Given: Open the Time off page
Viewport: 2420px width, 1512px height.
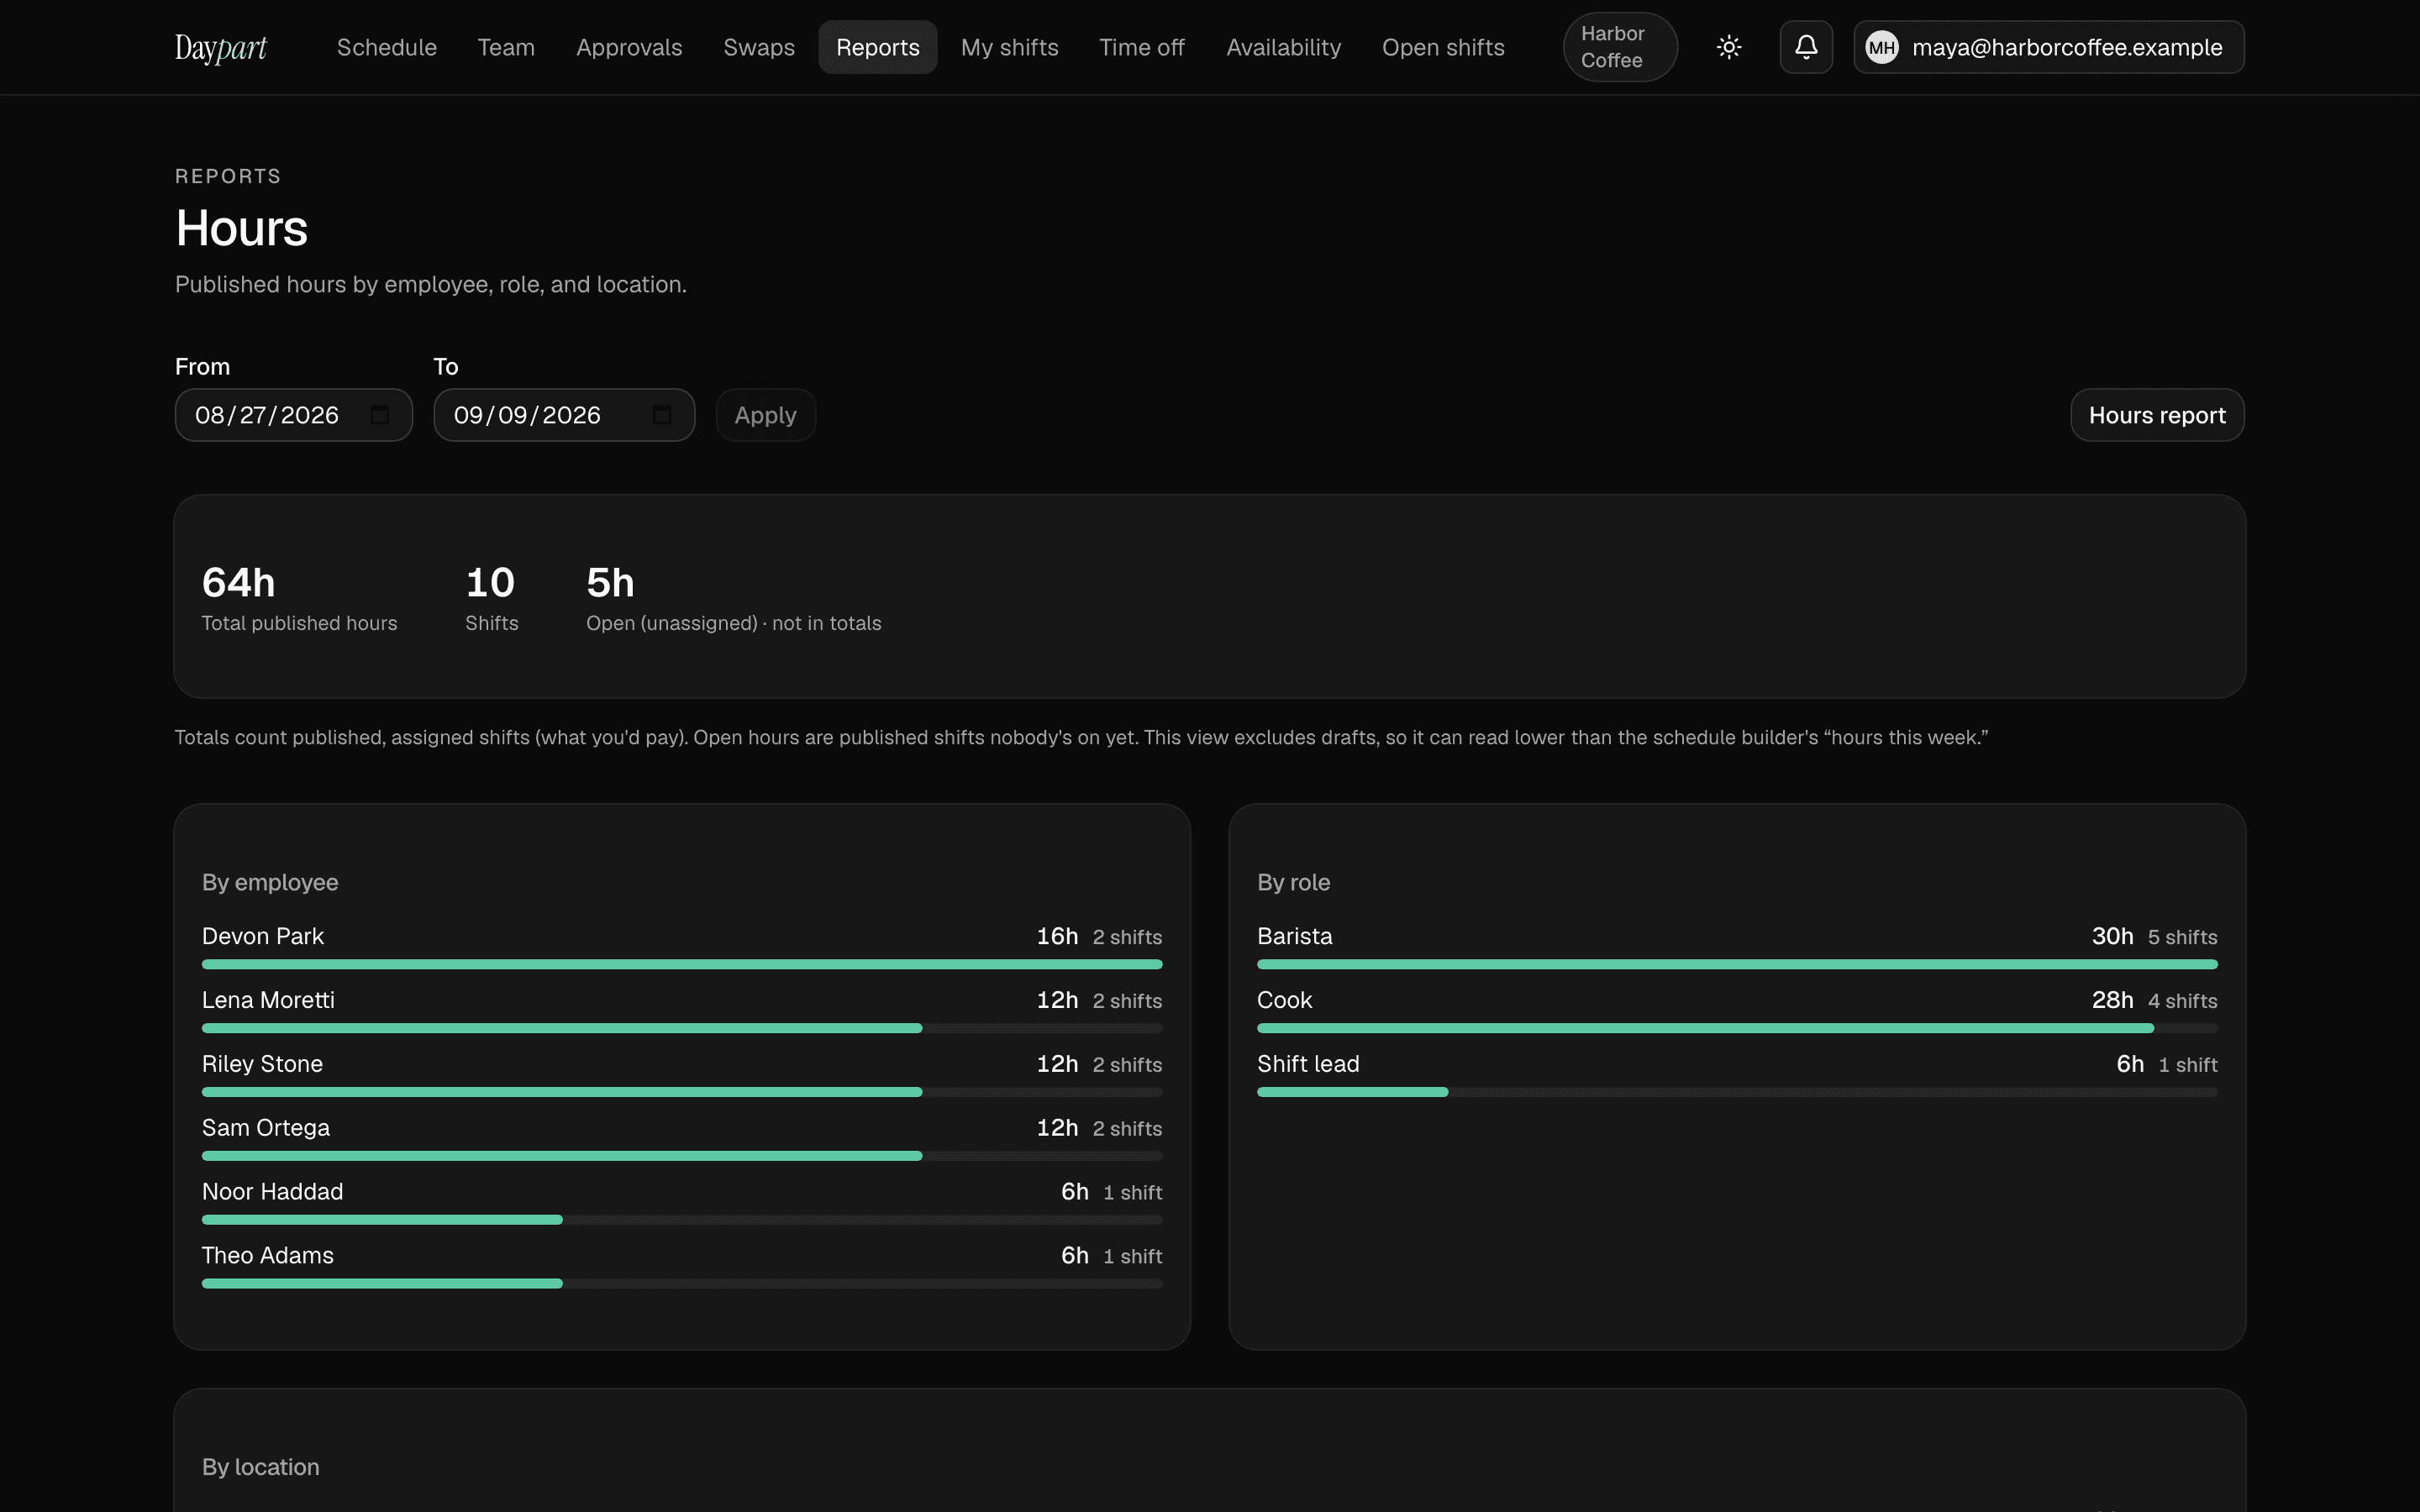Looking at the screenshot, I should click(1142, 47).
